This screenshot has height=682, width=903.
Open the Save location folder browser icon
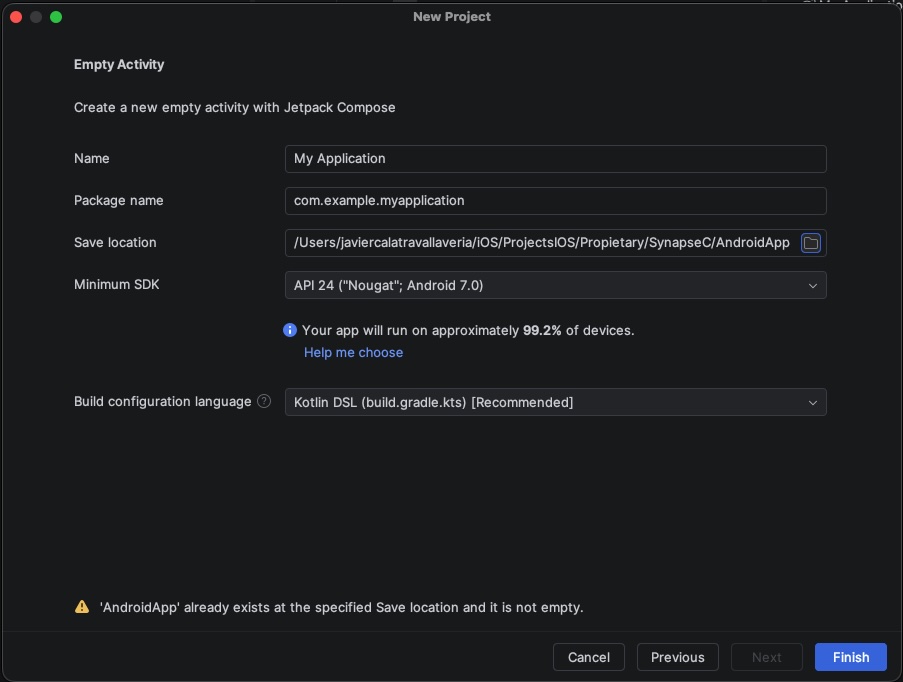pos(810,243)
